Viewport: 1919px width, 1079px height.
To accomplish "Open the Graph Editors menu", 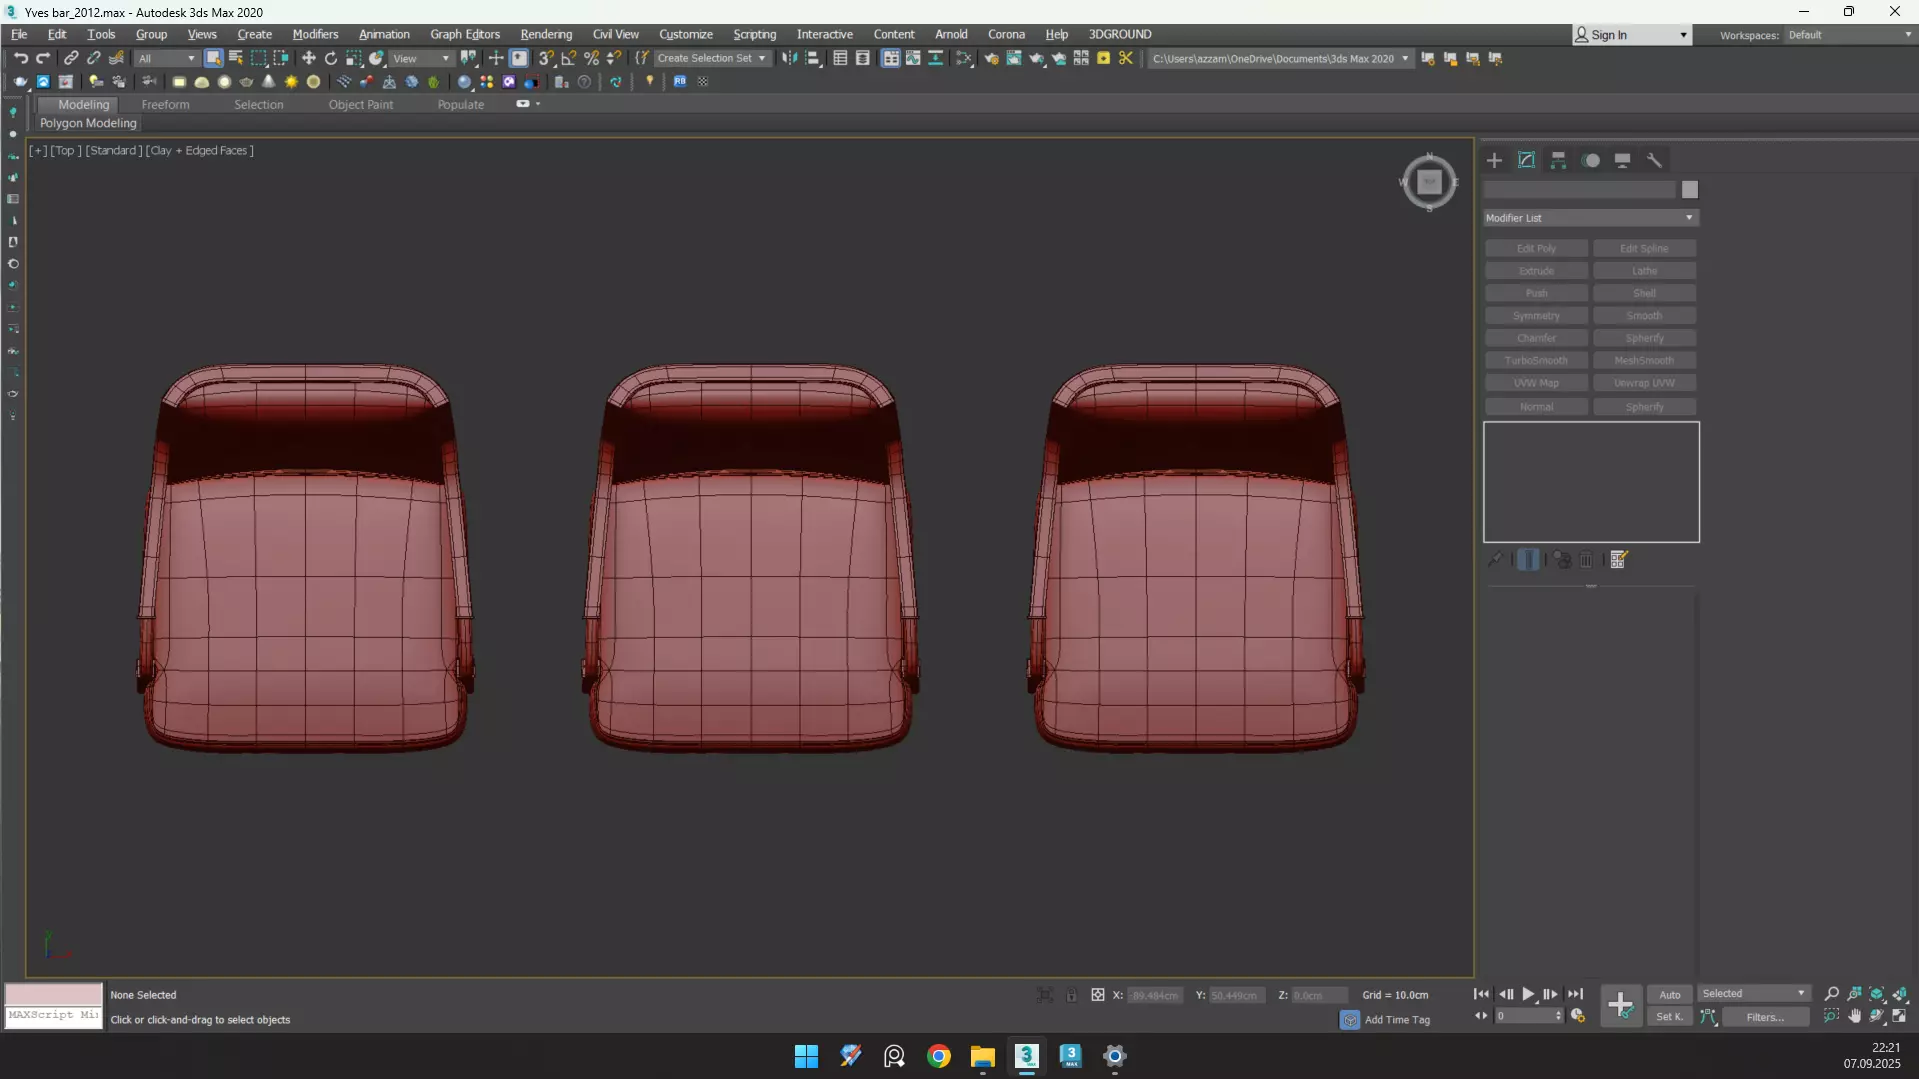I will click(x=465, y=34).
